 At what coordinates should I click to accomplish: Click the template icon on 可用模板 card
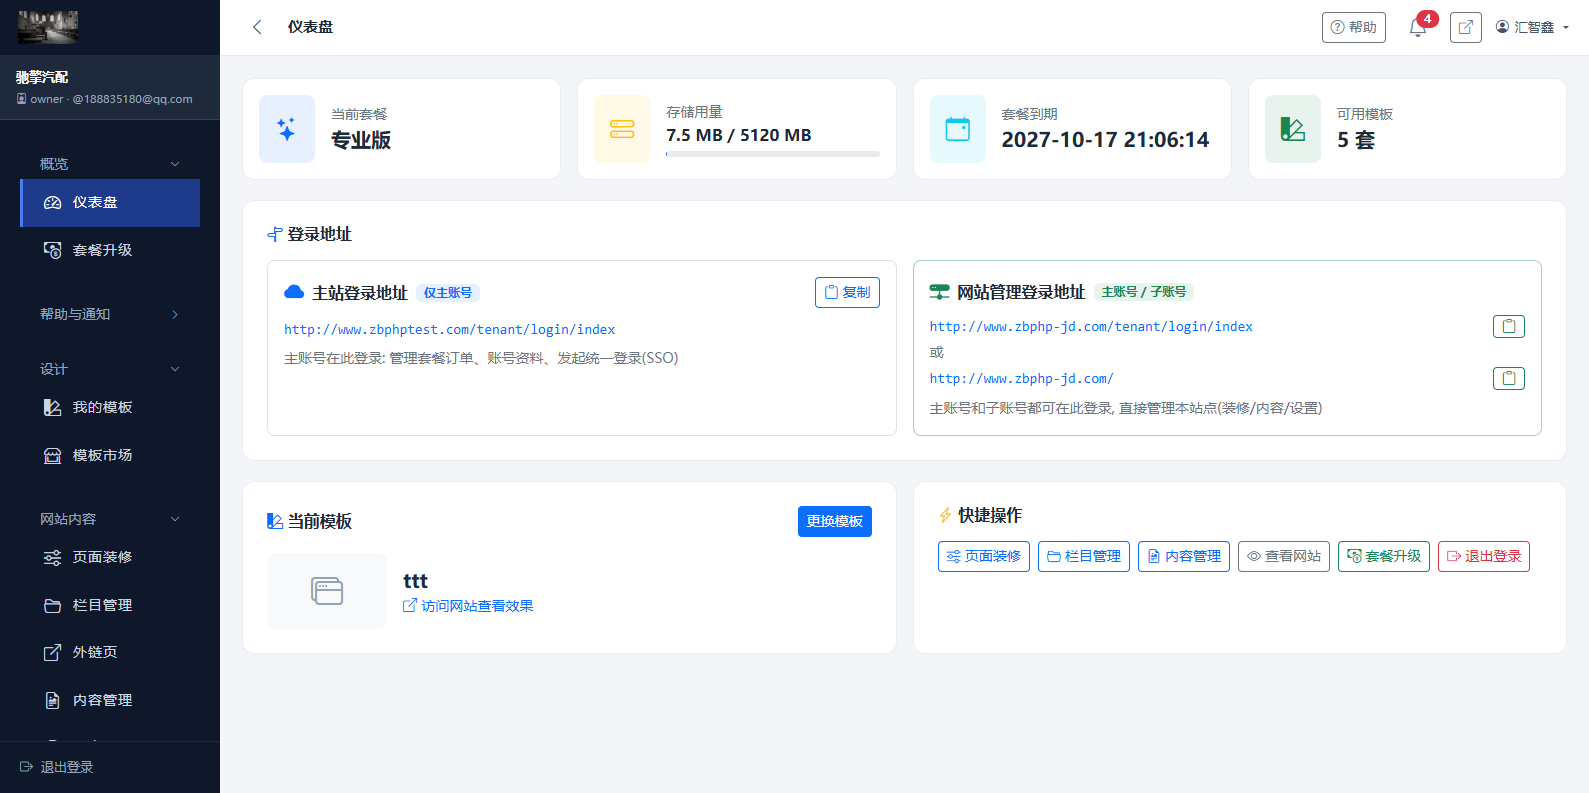[1293, 129]
